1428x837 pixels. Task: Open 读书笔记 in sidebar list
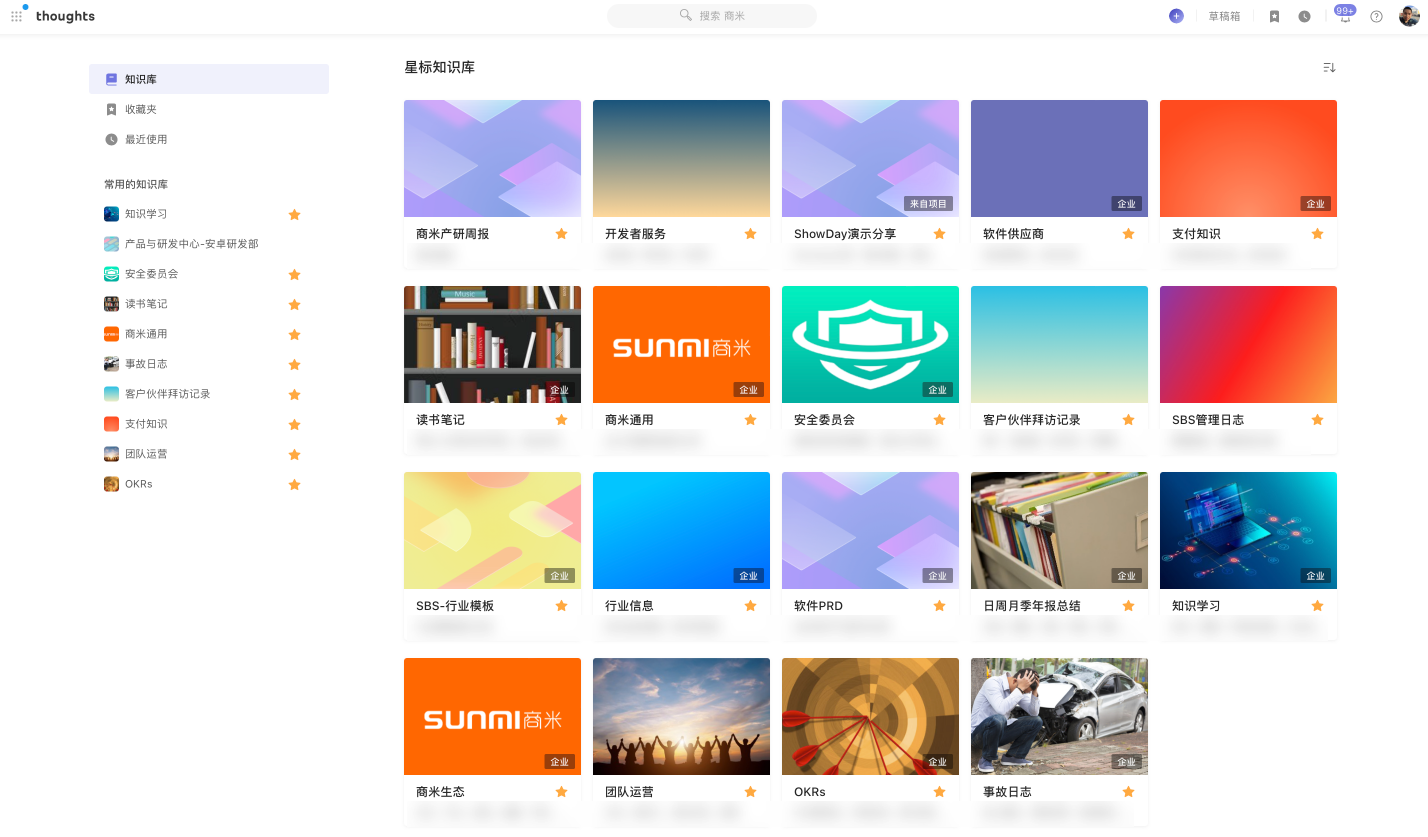tap(146, 304)
